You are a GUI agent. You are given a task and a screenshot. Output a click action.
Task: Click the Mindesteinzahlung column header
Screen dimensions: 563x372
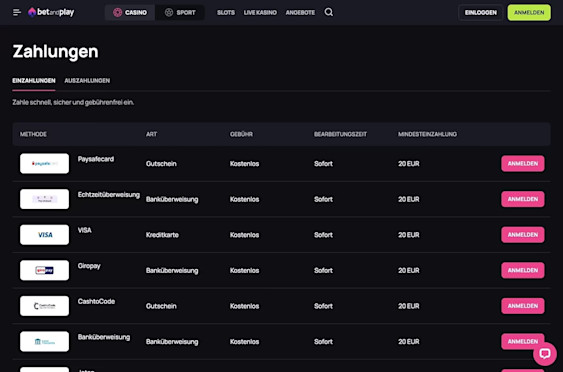(427, 134)
